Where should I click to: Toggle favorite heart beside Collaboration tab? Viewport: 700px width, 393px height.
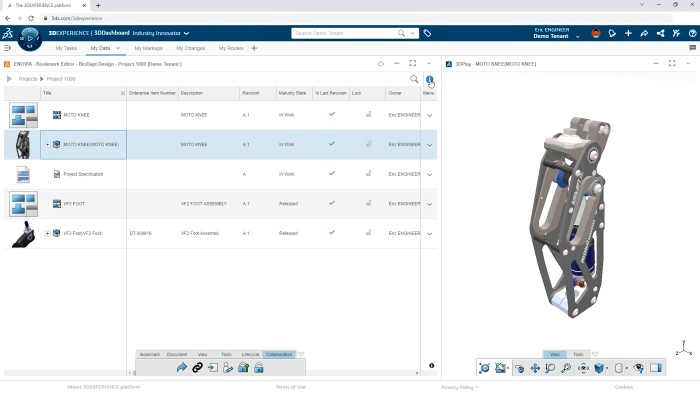[301, 354]
